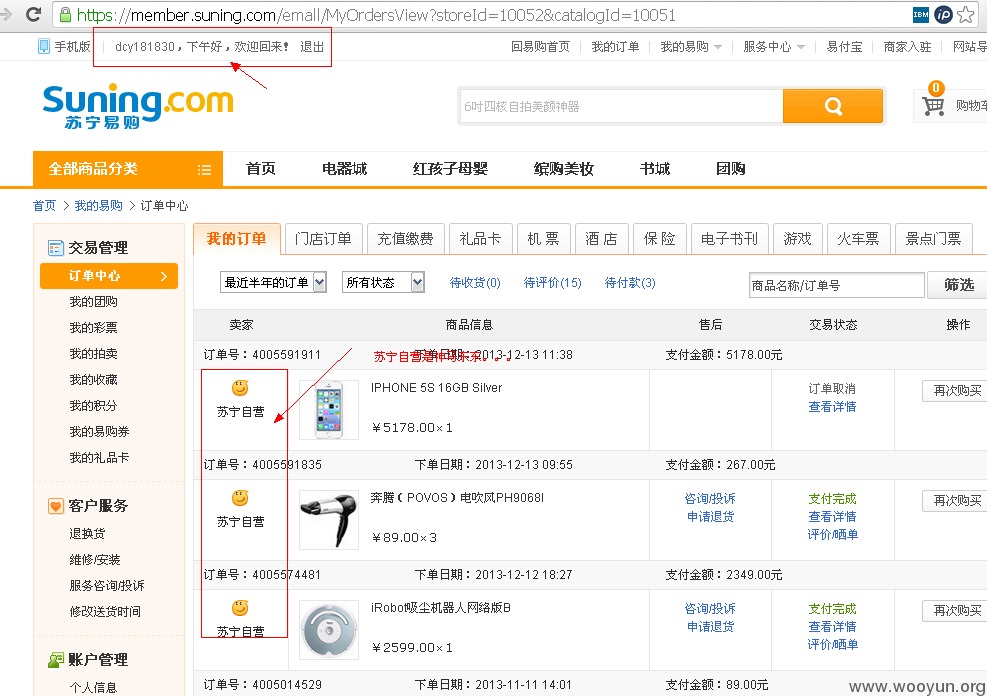The width and height of the screenshot is (987, 696).
Task: Click 申请退货 for POVOS hair dryer order
Action: [710, 517]
